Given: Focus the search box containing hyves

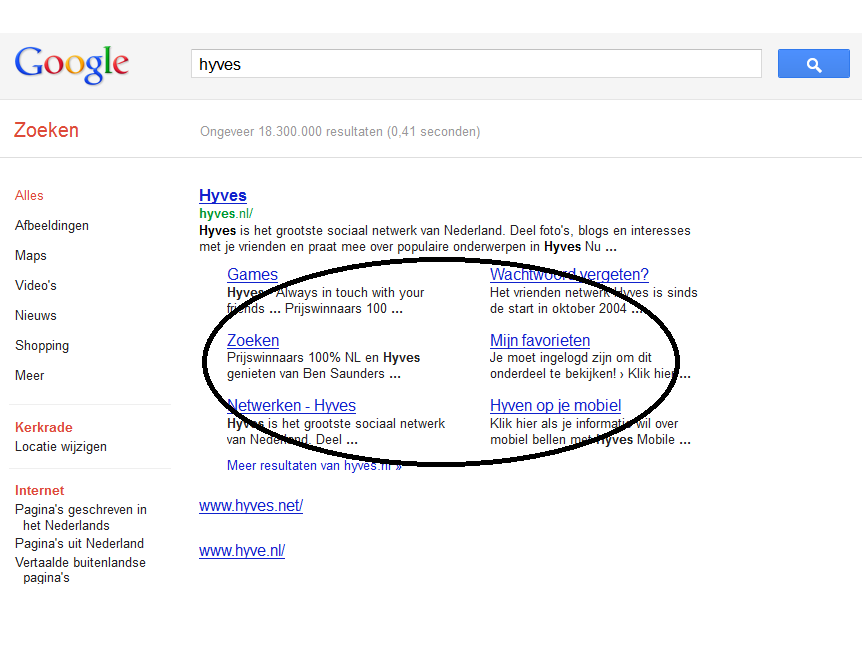Looking at the screenshot, I should pos(476,64).
